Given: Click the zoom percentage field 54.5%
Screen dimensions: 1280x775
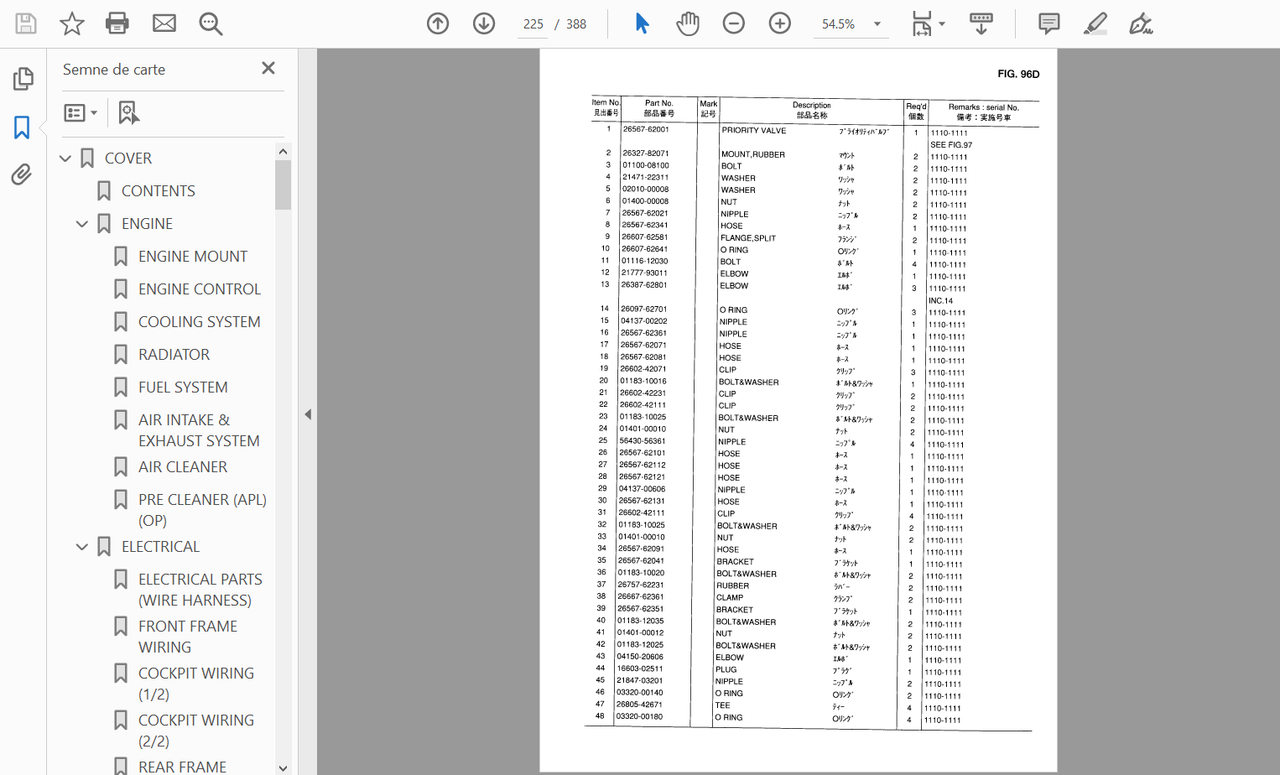Looking at the screenshot, I should coord(838,24).
